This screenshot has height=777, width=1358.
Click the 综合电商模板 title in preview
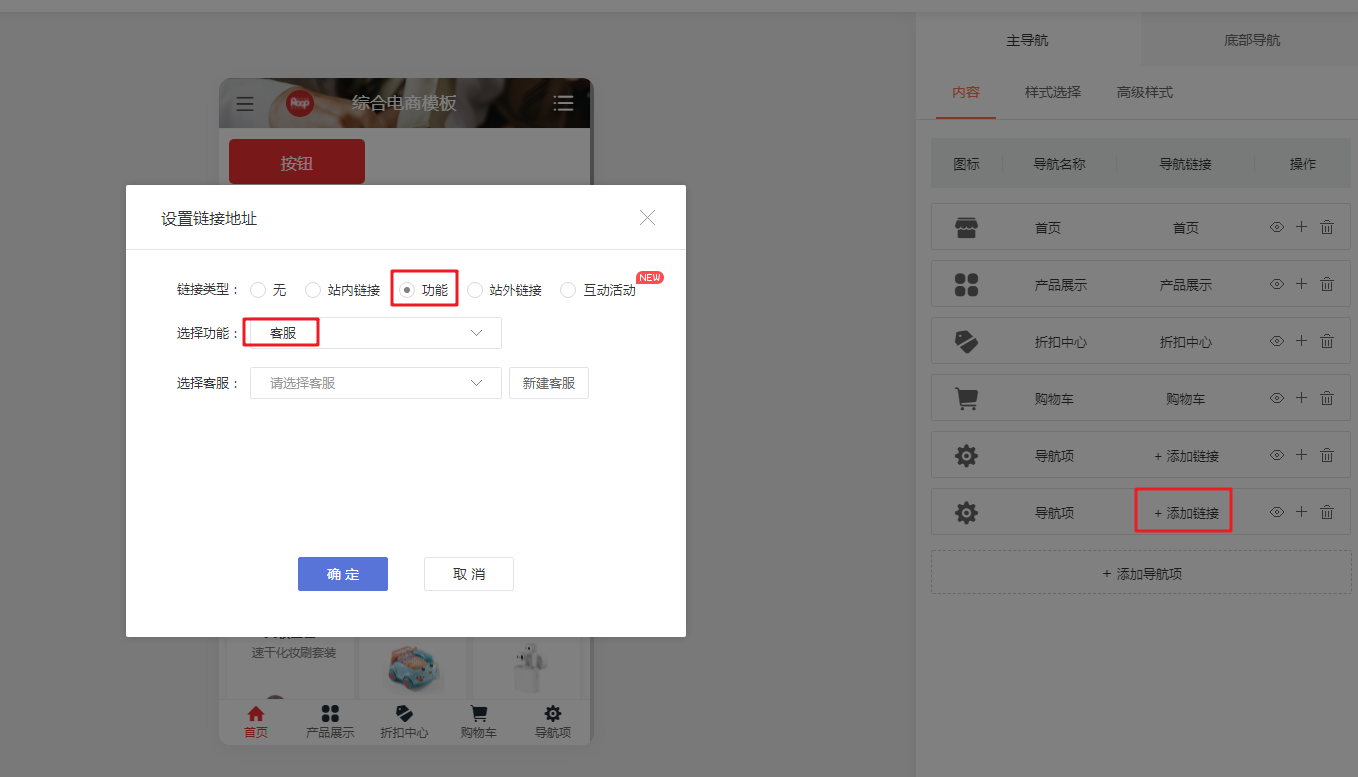[404, 103]
